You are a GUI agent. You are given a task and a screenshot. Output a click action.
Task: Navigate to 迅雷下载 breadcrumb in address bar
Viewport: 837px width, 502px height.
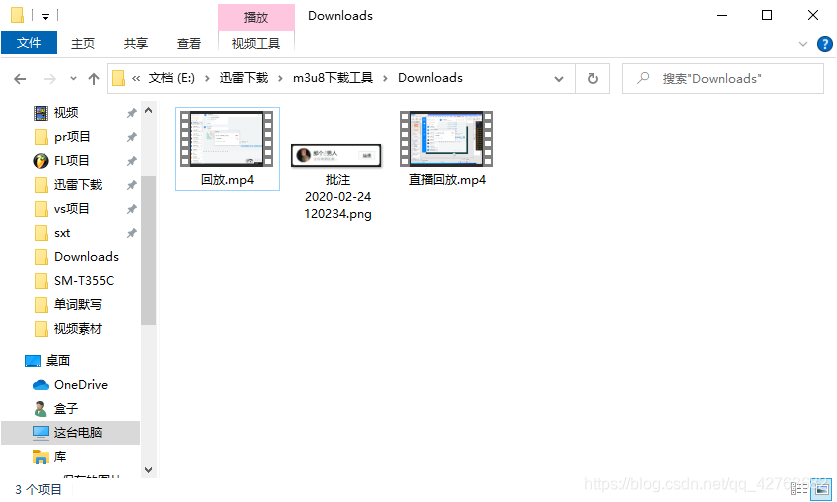pyautogui.click(x=243, y=78)
